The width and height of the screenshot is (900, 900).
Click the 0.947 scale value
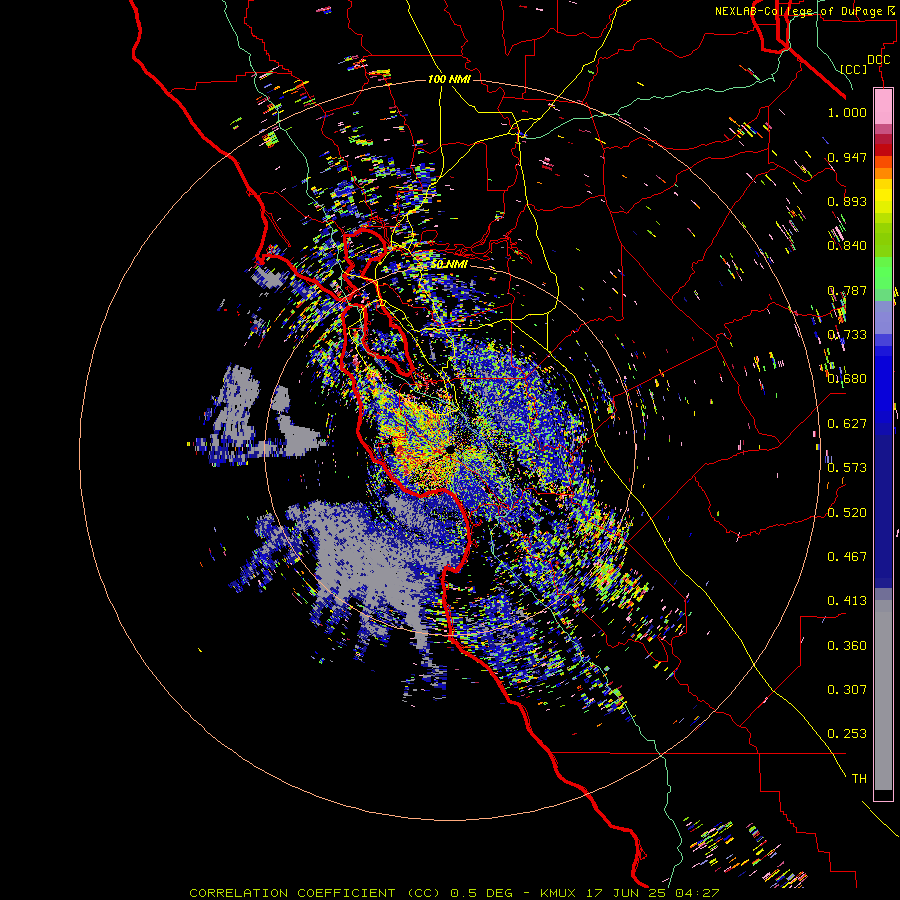point(847,157)
